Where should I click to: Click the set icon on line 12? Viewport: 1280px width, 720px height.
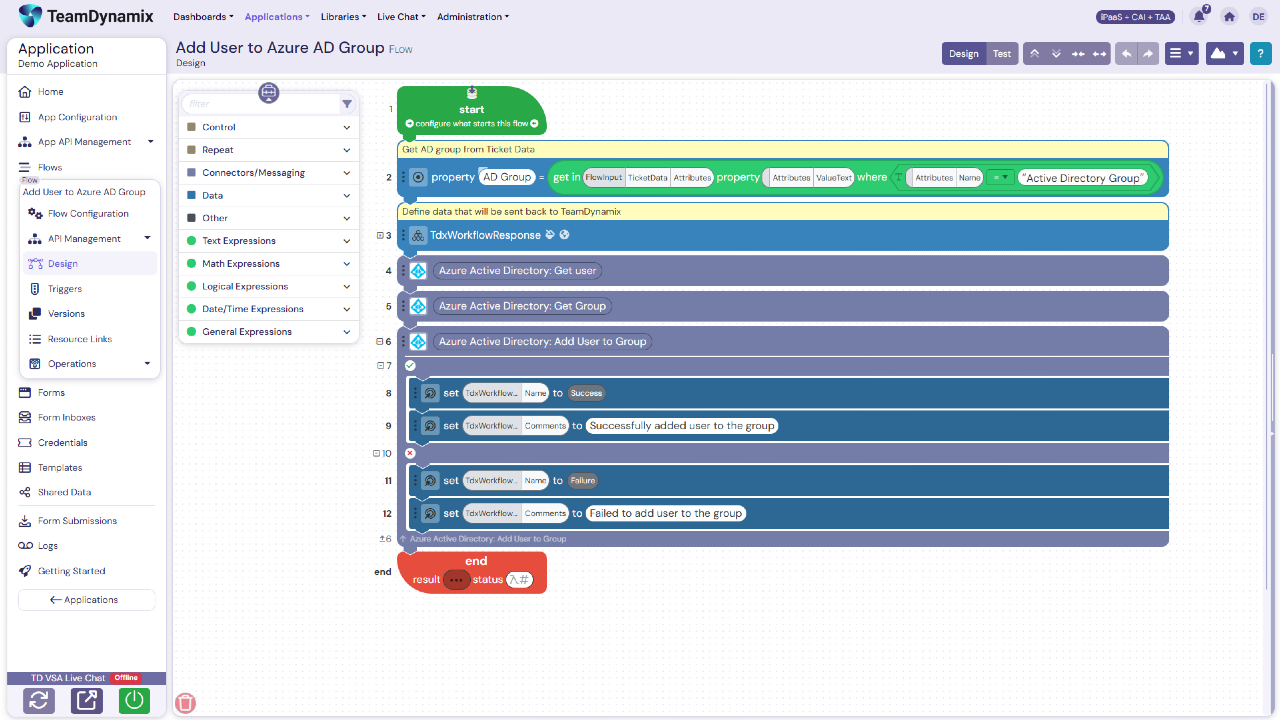430,513
